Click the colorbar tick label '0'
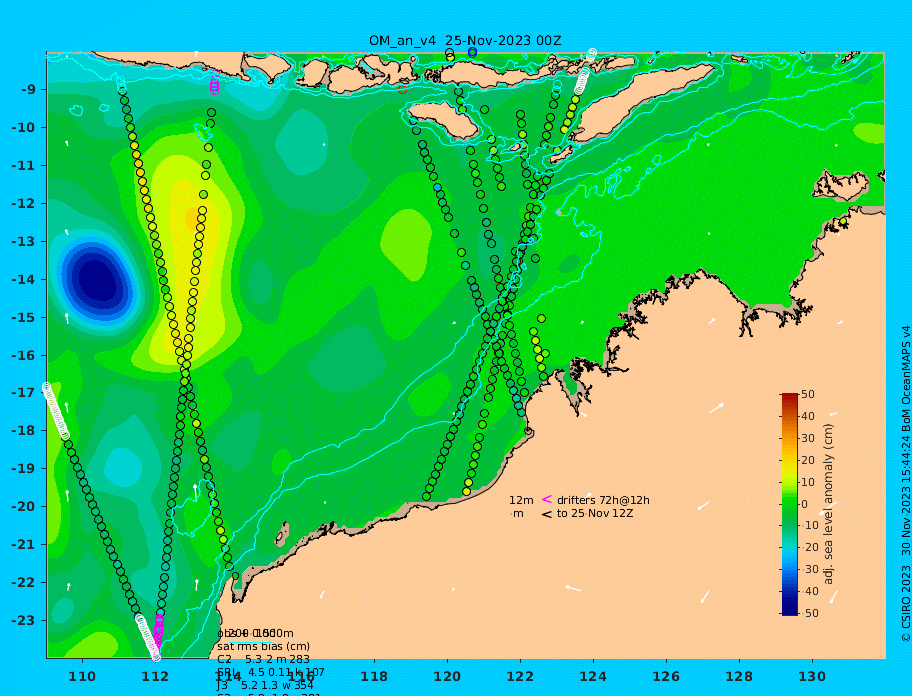This screenshot has width=912, height=696. tap(805, 504)
